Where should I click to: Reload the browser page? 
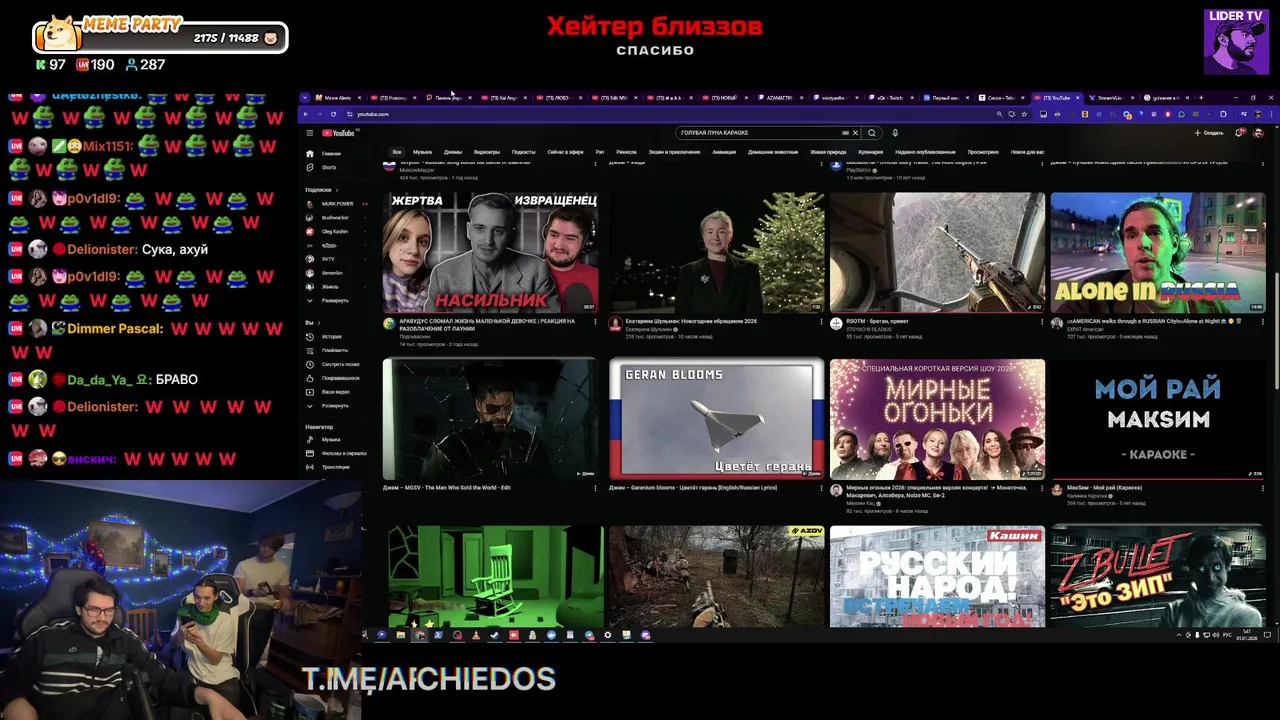coord(333,114)
